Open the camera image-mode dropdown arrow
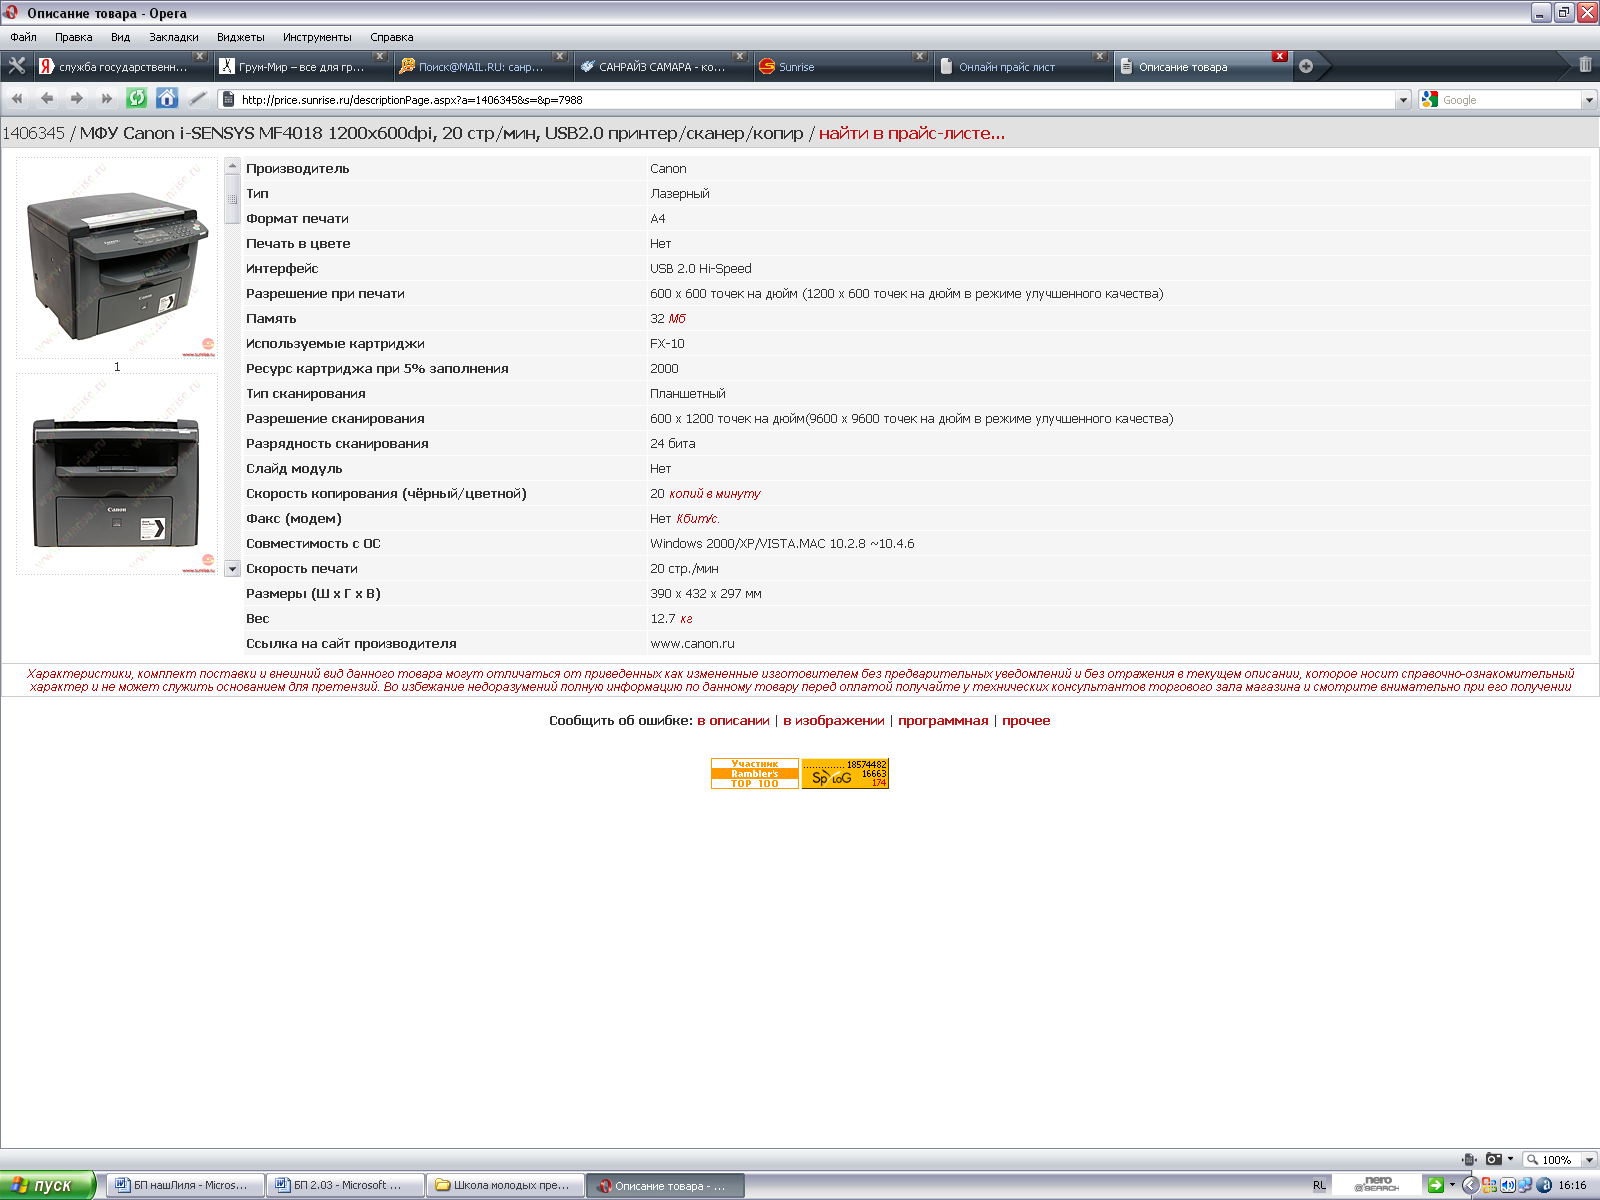Viewport: 1600px width, 1200px height. point(1510,1159)
